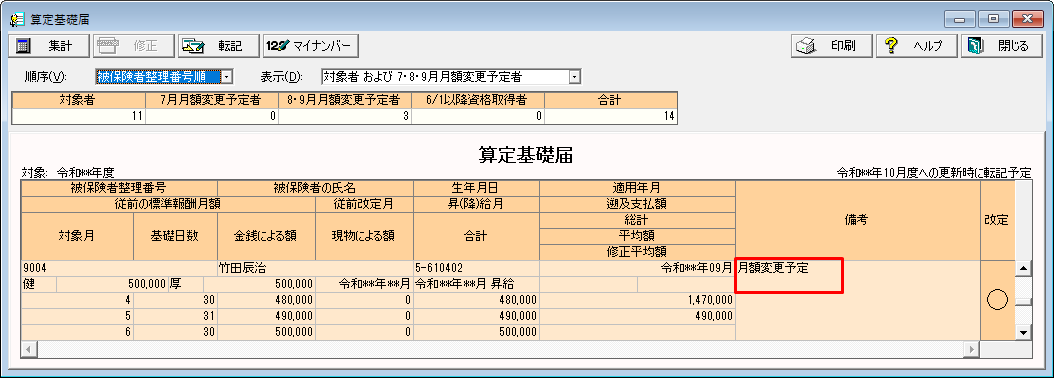The height and width of the screenshot is (378, 1054).
Task: Click the 基礎日数 column header
Action: click(175, 236)
